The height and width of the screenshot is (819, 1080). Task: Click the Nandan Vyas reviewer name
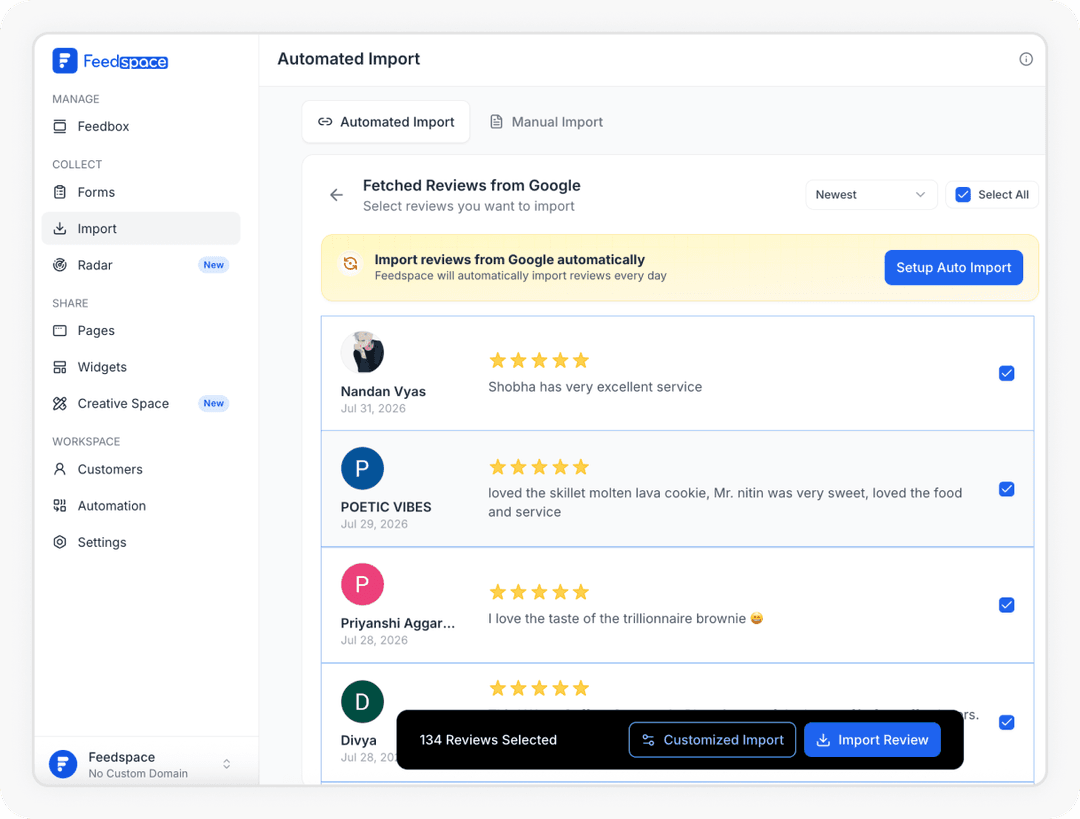(383, 391)
